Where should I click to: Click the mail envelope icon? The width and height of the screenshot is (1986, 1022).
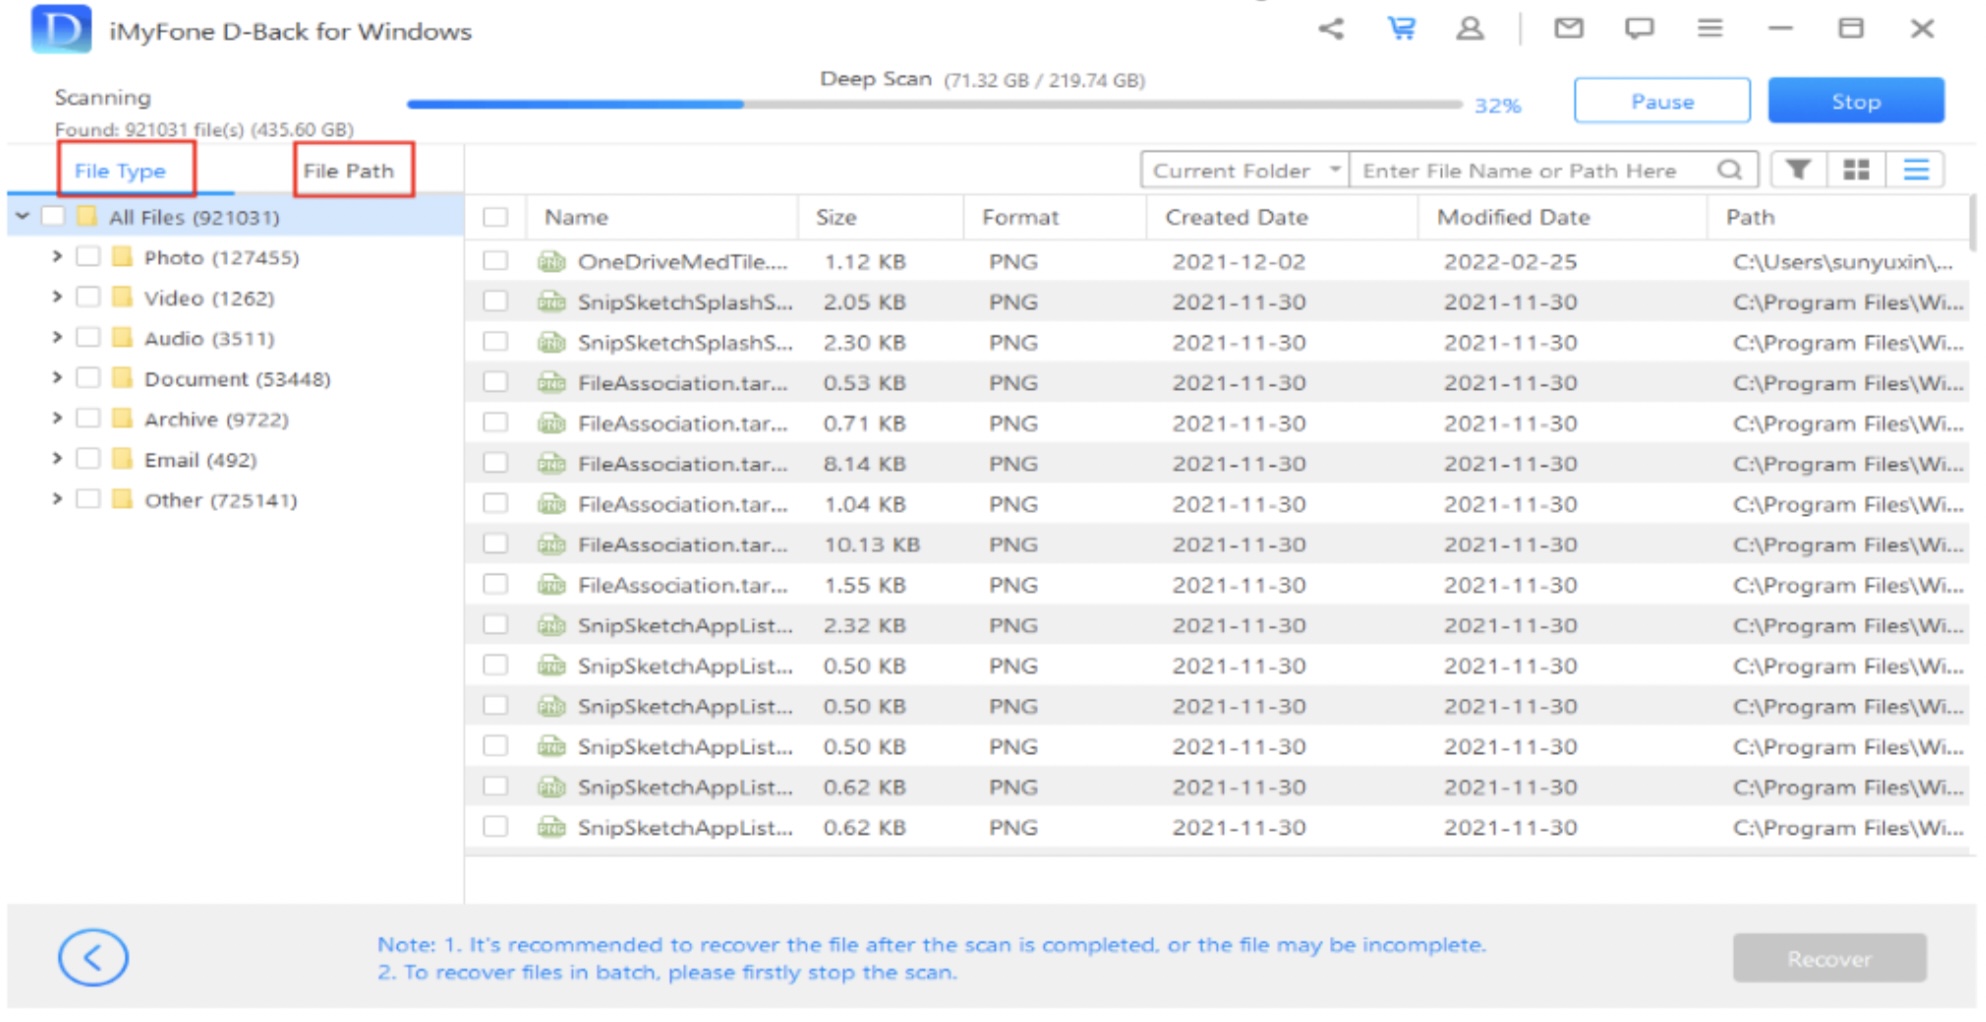click(x=1568, y=29)
